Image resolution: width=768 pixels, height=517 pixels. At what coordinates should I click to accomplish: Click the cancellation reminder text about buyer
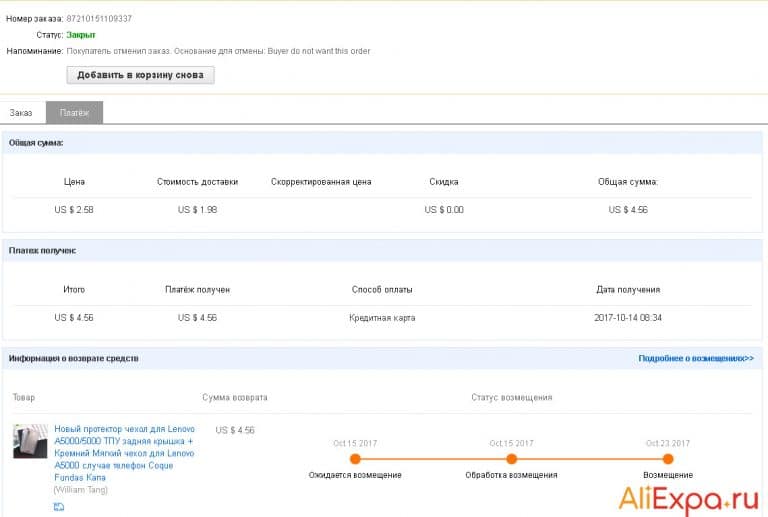[x=218, y=51]
